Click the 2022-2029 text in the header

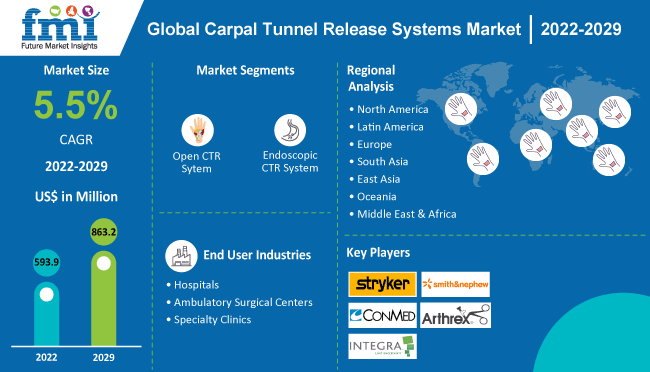click(581, 29)
